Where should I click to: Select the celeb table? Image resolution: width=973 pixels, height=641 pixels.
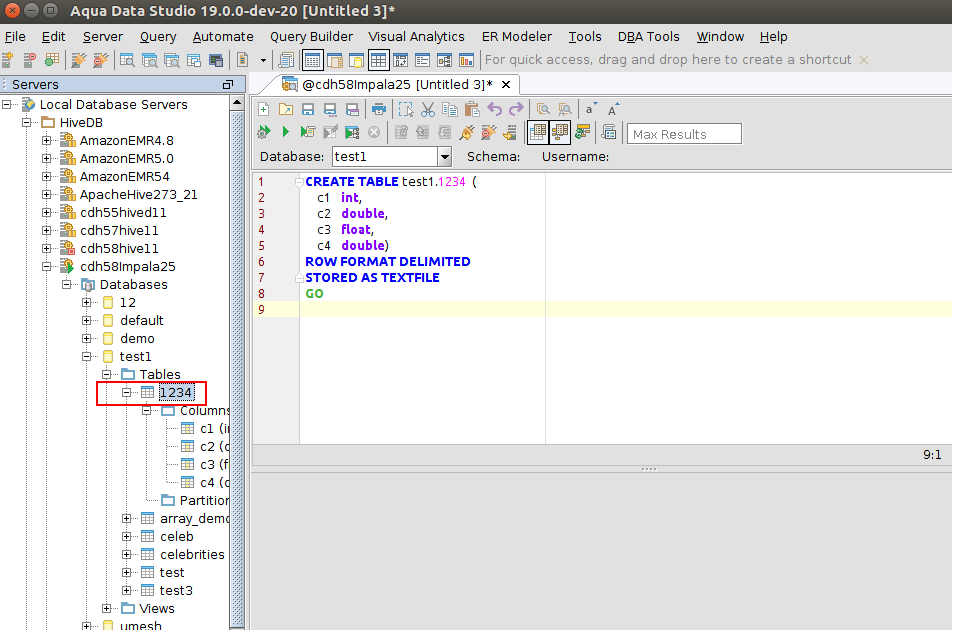177,537
